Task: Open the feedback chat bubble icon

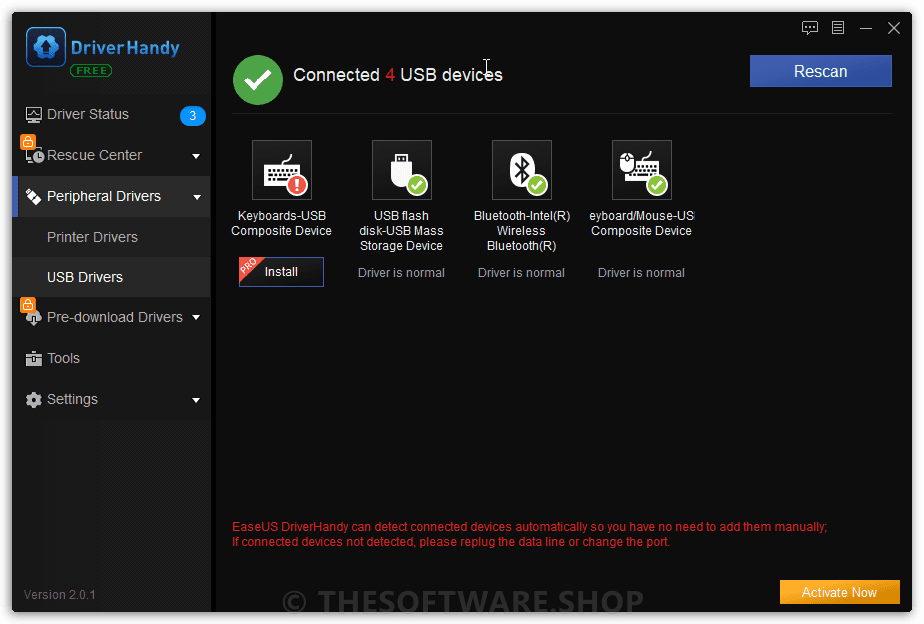Action: (x=810, y=28)
